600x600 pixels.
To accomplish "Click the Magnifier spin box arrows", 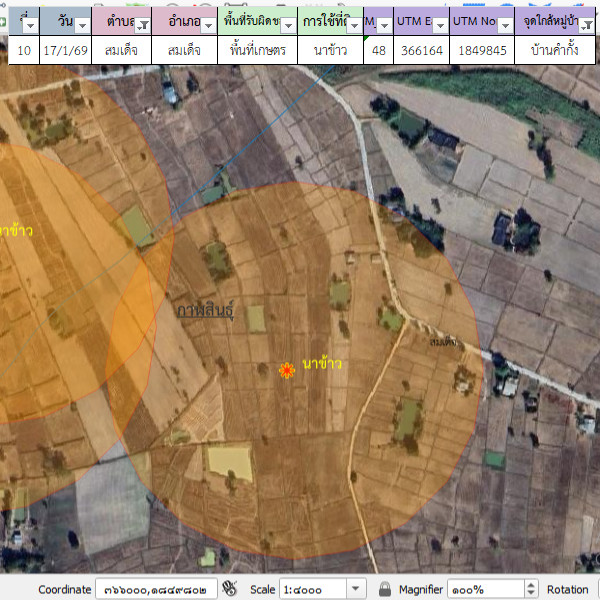I will click(x=530, y=589).
